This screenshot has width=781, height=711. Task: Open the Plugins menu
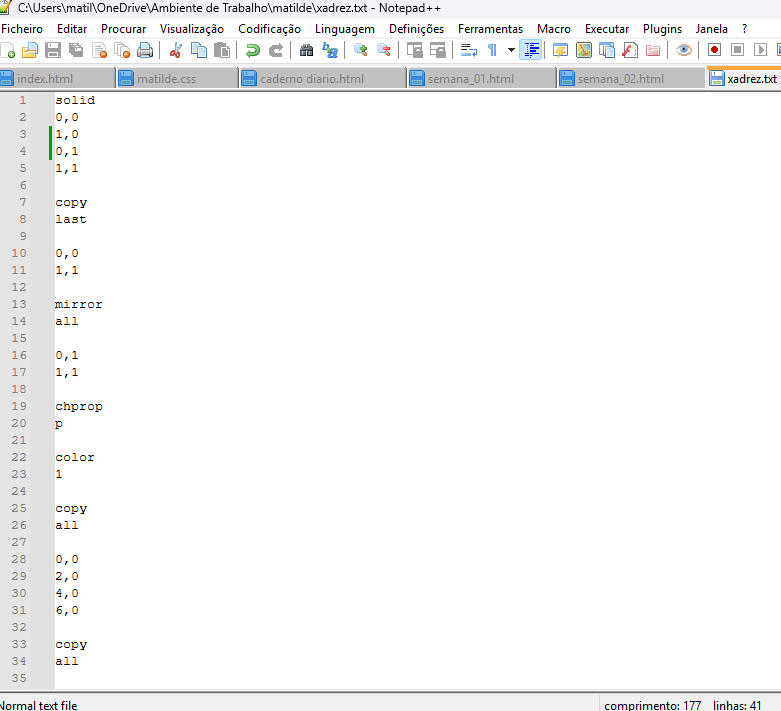coord(662,29)
